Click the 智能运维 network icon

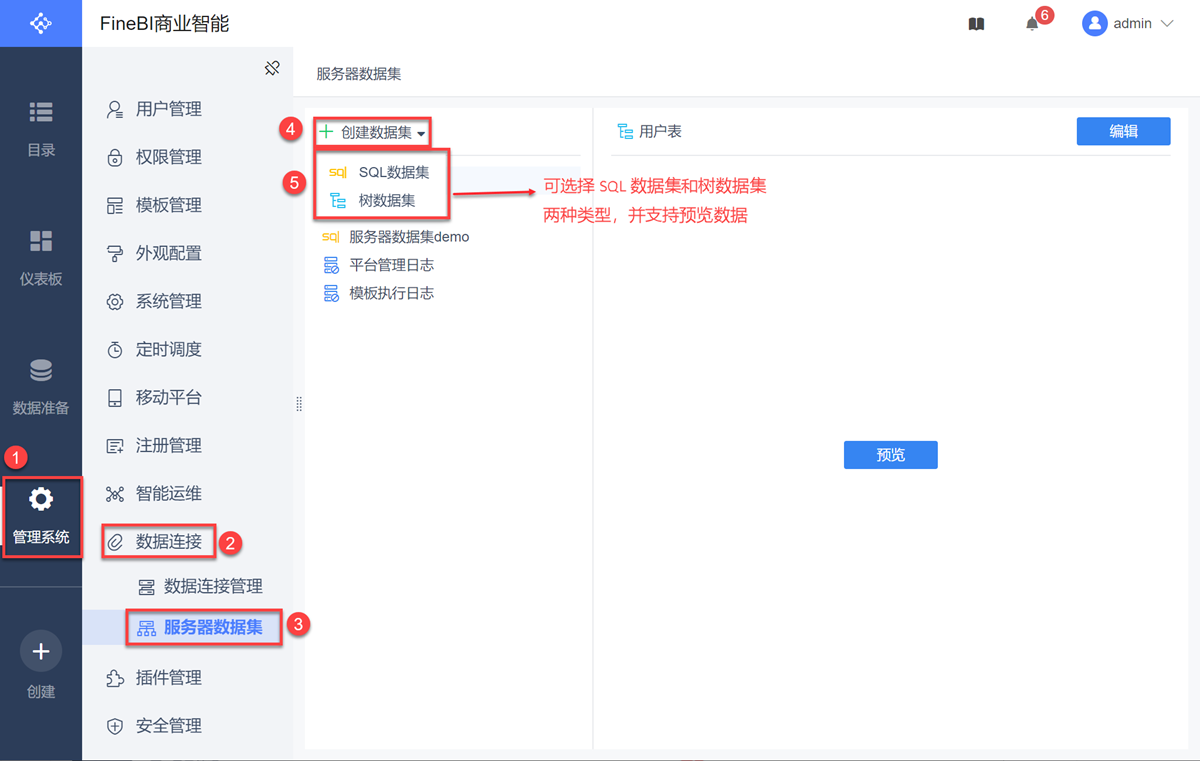coord(115,493)
